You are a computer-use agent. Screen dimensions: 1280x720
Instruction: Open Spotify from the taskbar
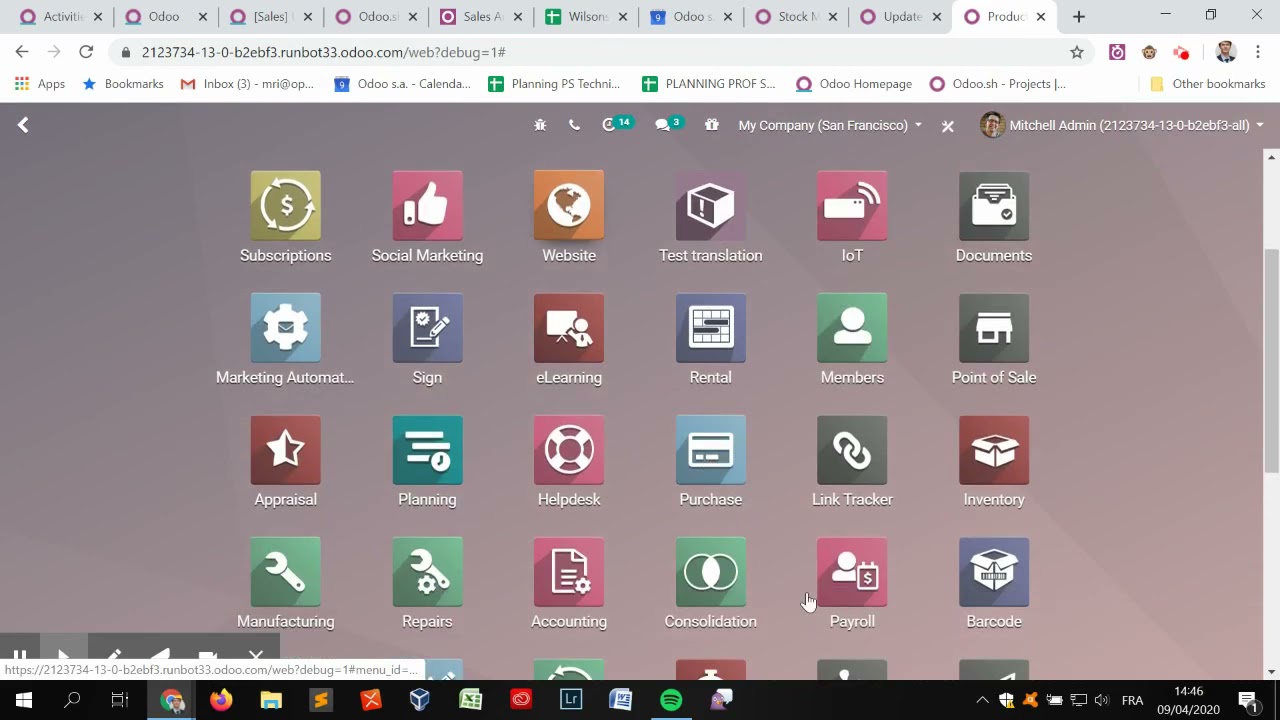click(x=671, y=700)
